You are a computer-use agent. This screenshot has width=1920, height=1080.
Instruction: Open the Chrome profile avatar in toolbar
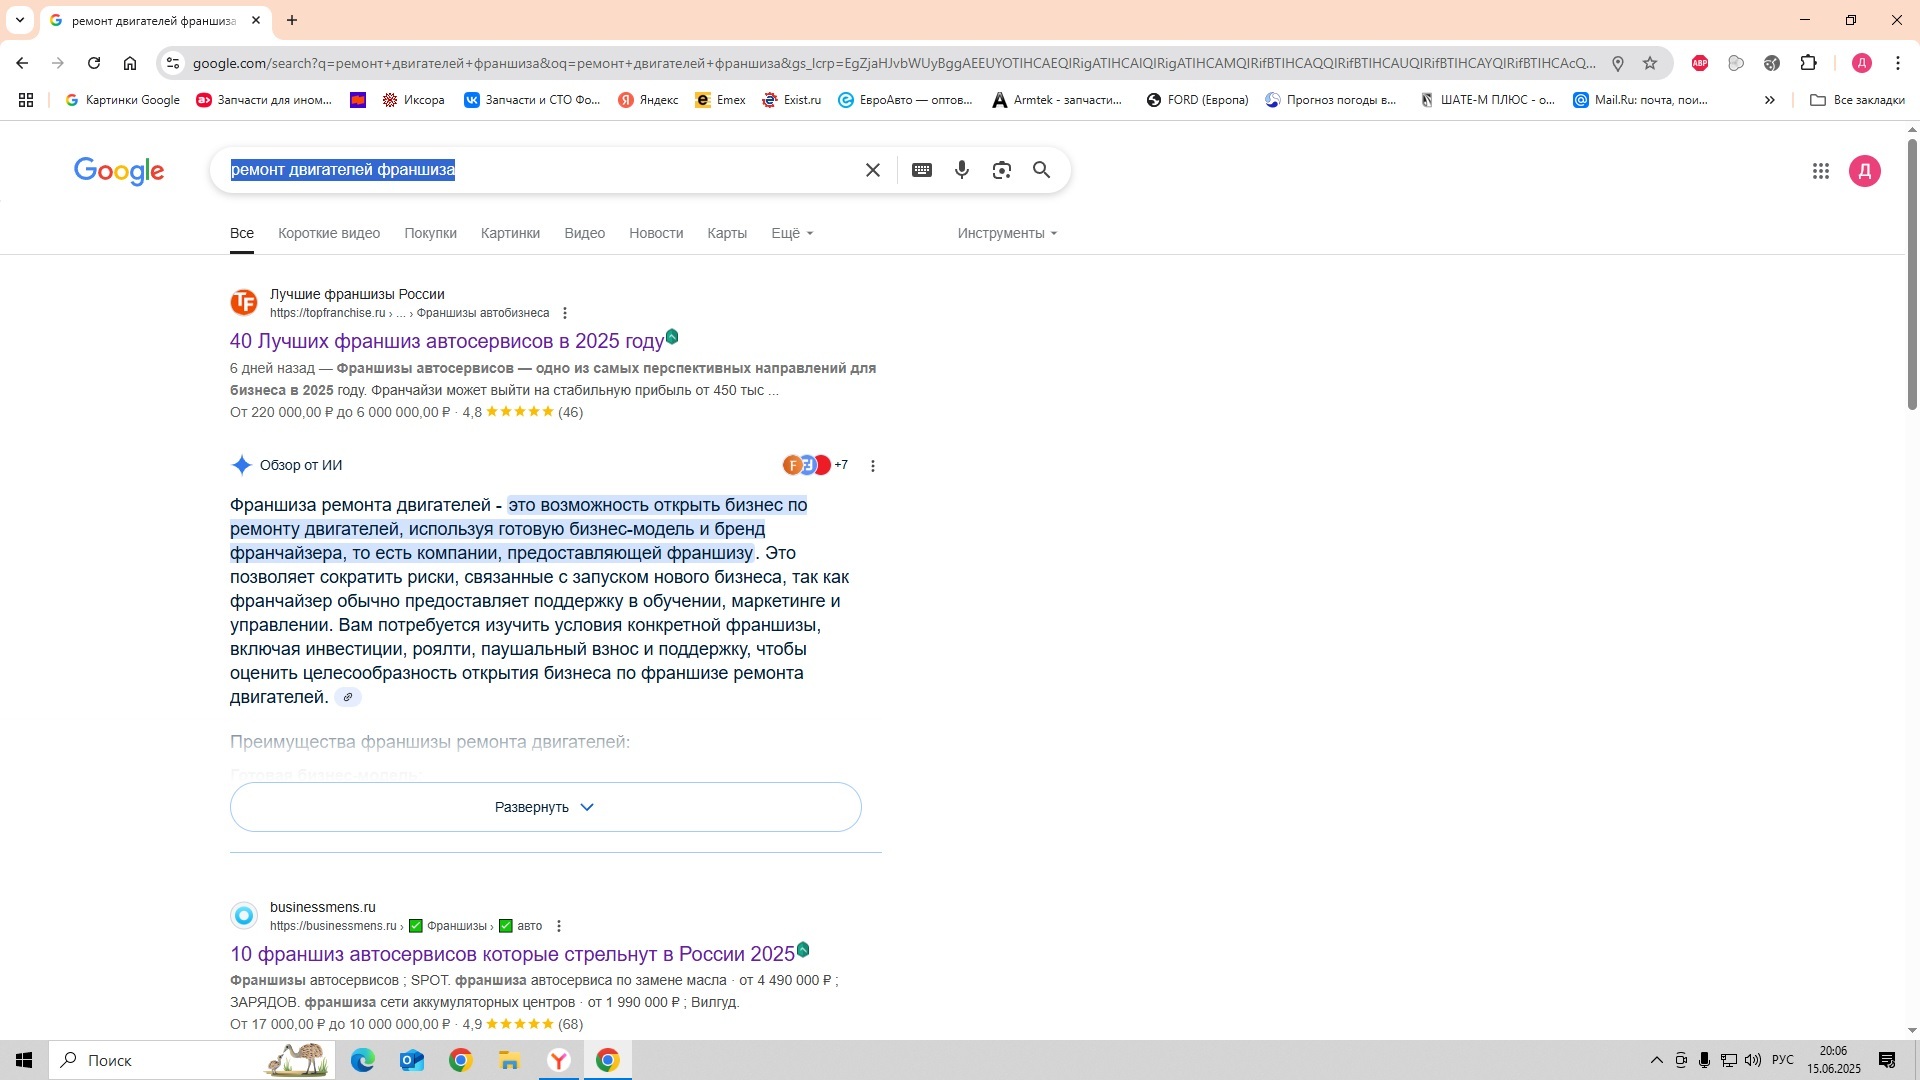pos(1862,63)
